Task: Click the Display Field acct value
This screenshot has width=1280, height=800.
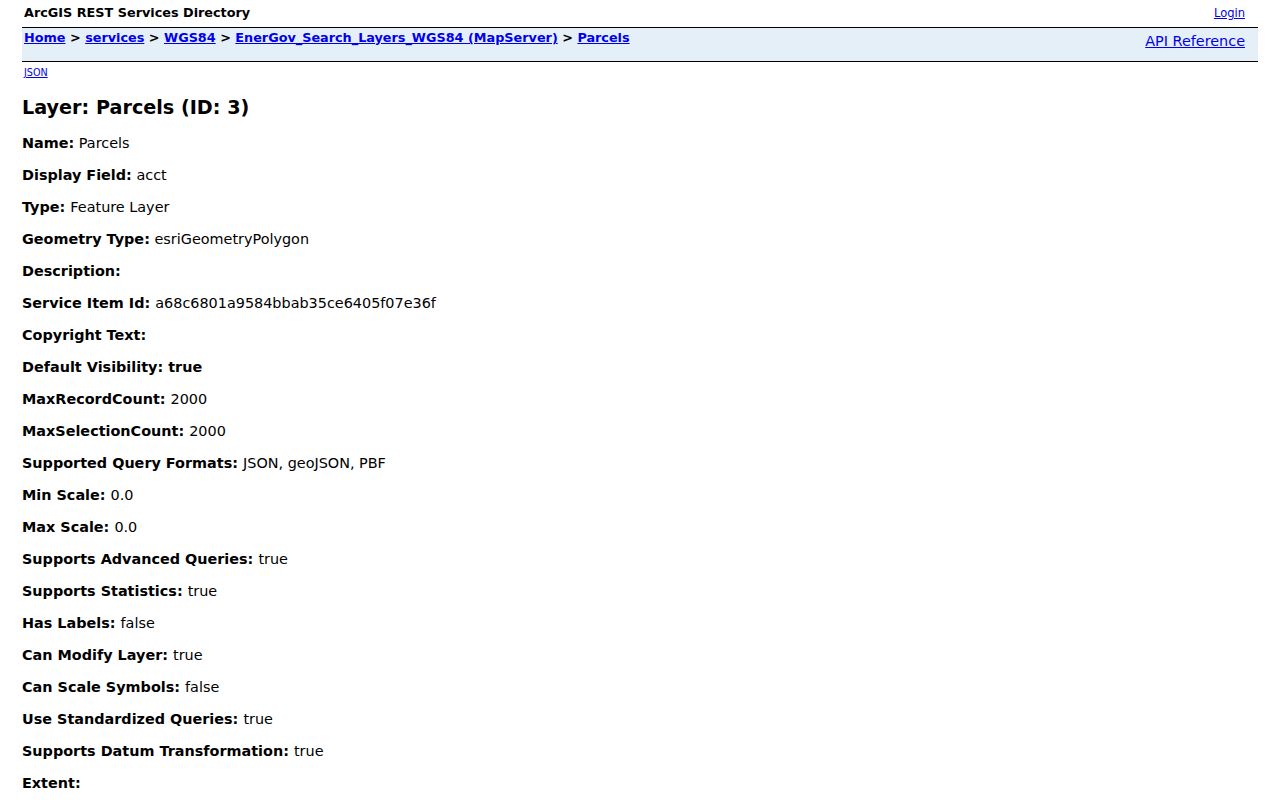Action: tap(152, 175)
